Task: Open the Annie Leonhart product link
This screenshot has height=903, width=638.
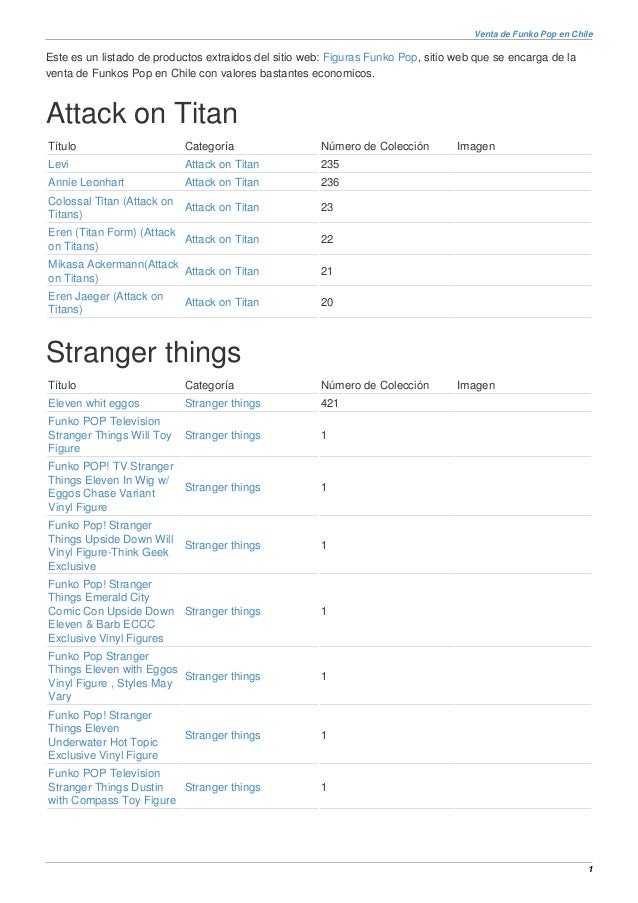Action: [x=86, y=182]
